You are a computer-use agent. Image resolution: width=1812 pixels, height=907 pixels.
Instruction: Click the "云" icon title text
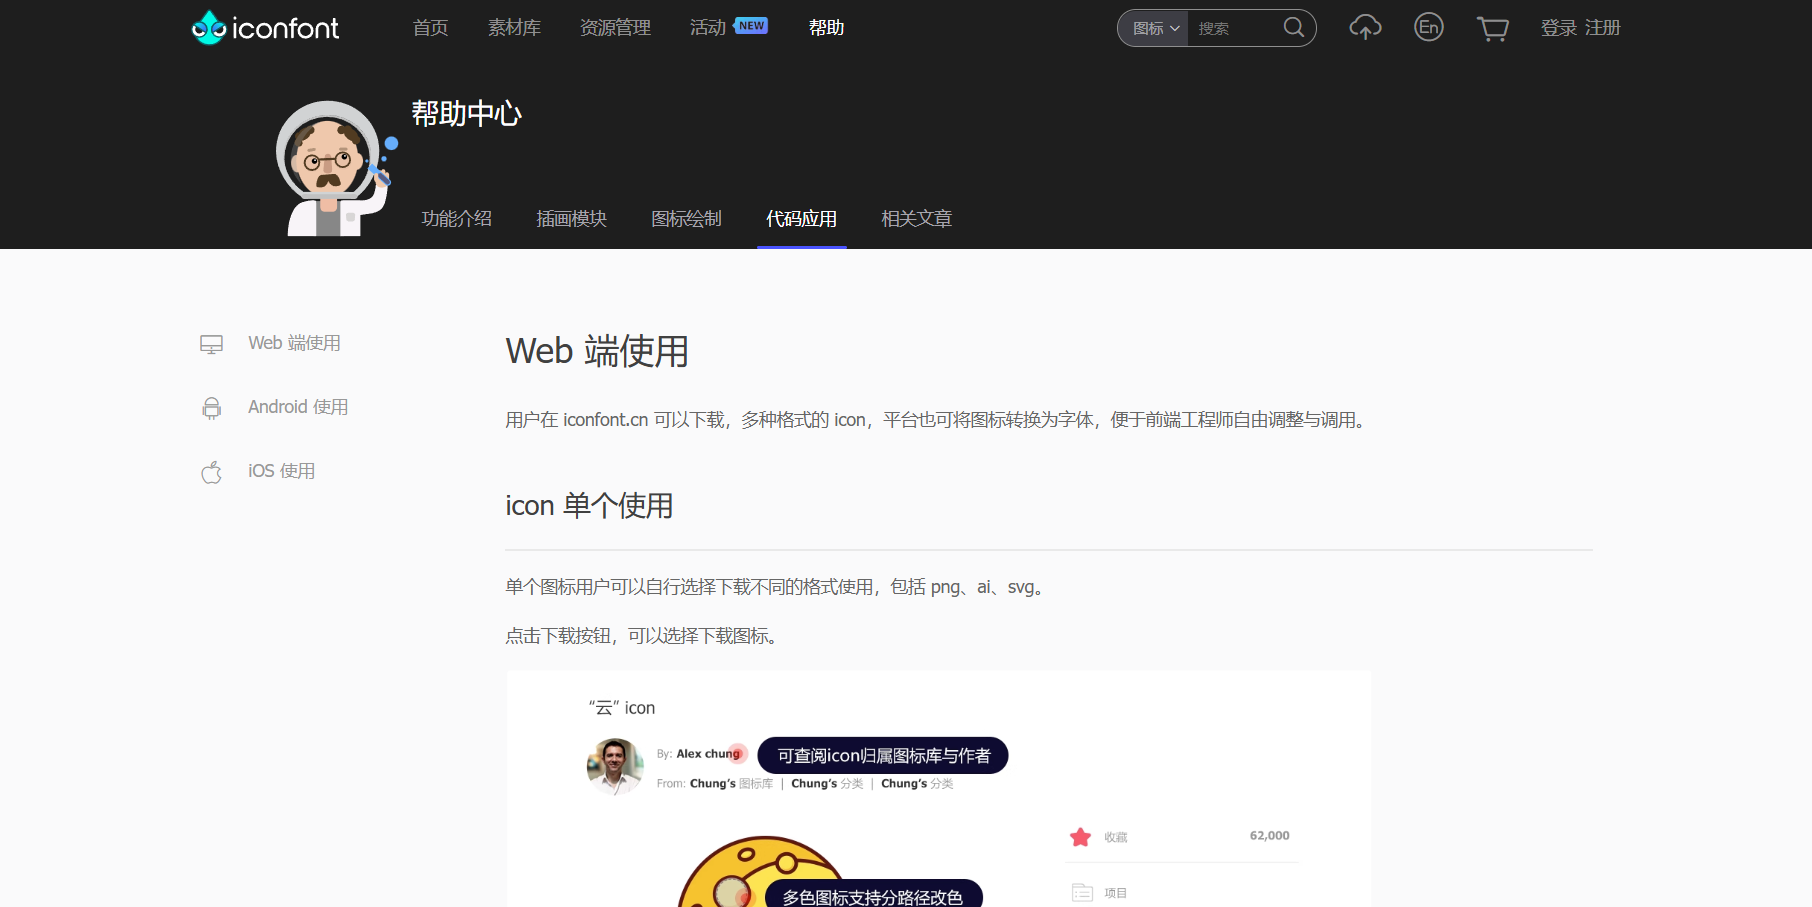622,708
